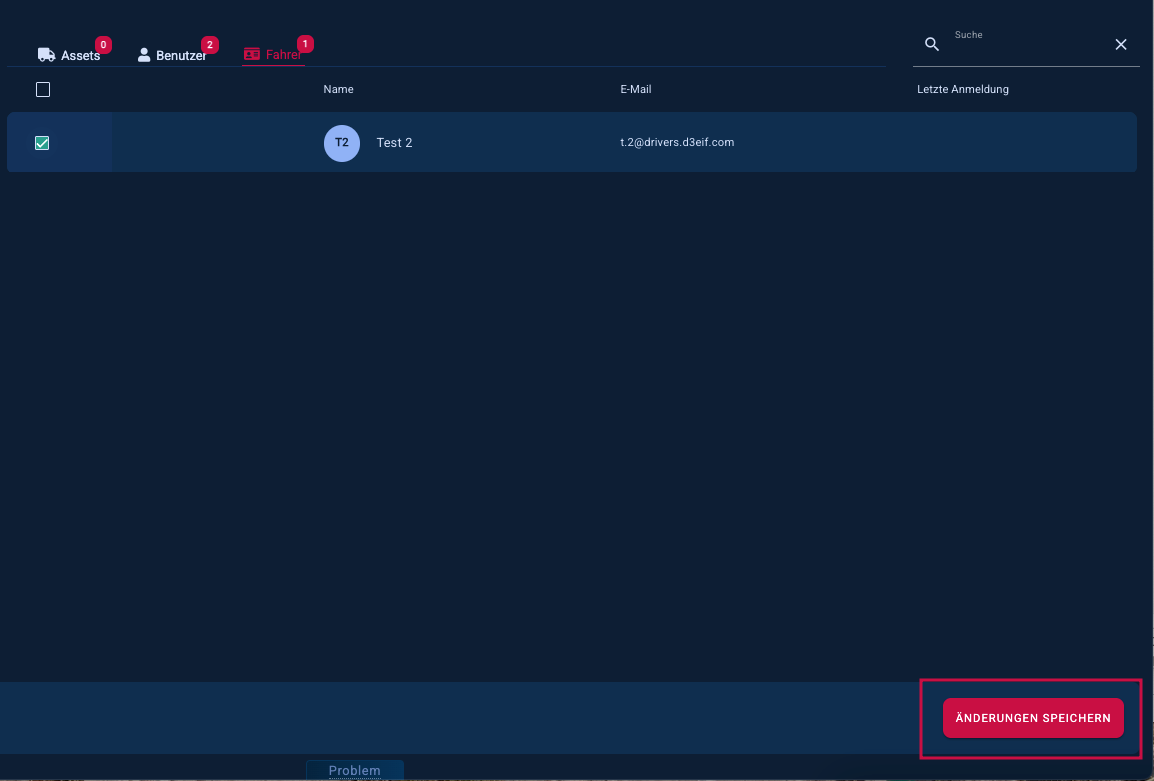Viewport: 1154px width, 781px height.
Task: Click the T2 avatar circle
Action: (x=342, y=143)
